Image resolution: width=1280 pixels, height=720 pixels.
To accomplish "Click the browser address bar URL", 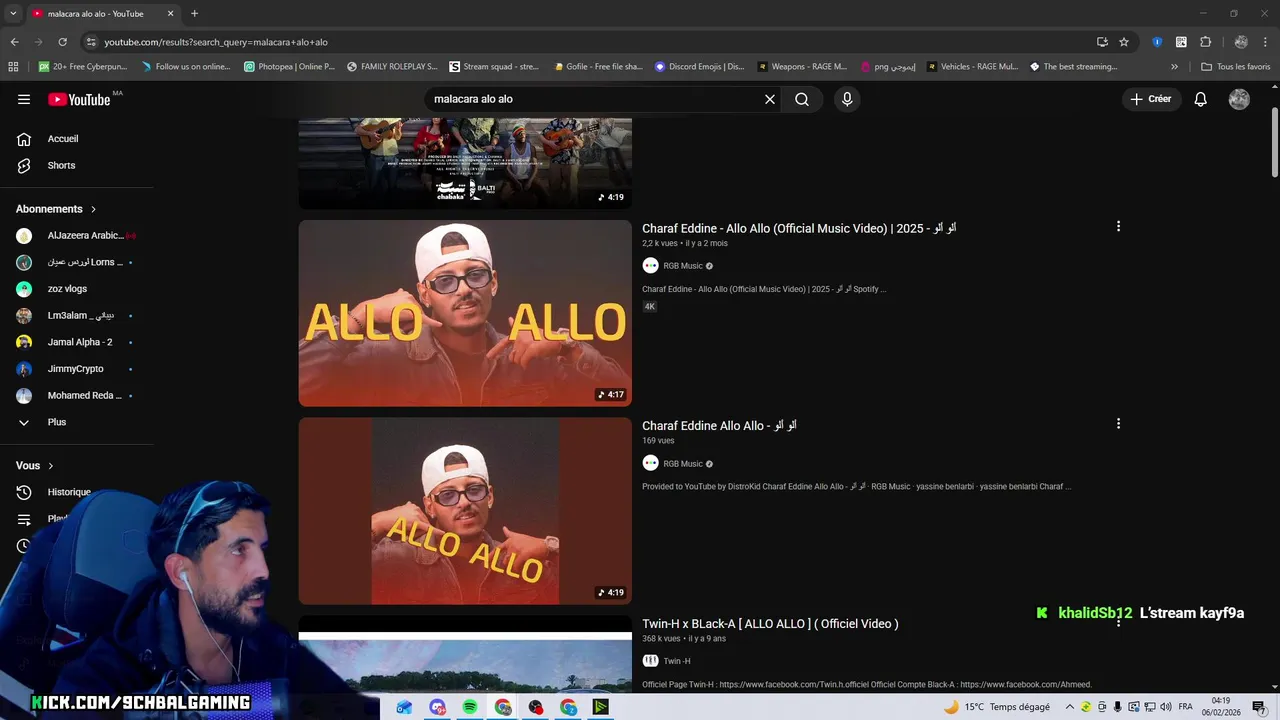I will (x=216, y=42).
